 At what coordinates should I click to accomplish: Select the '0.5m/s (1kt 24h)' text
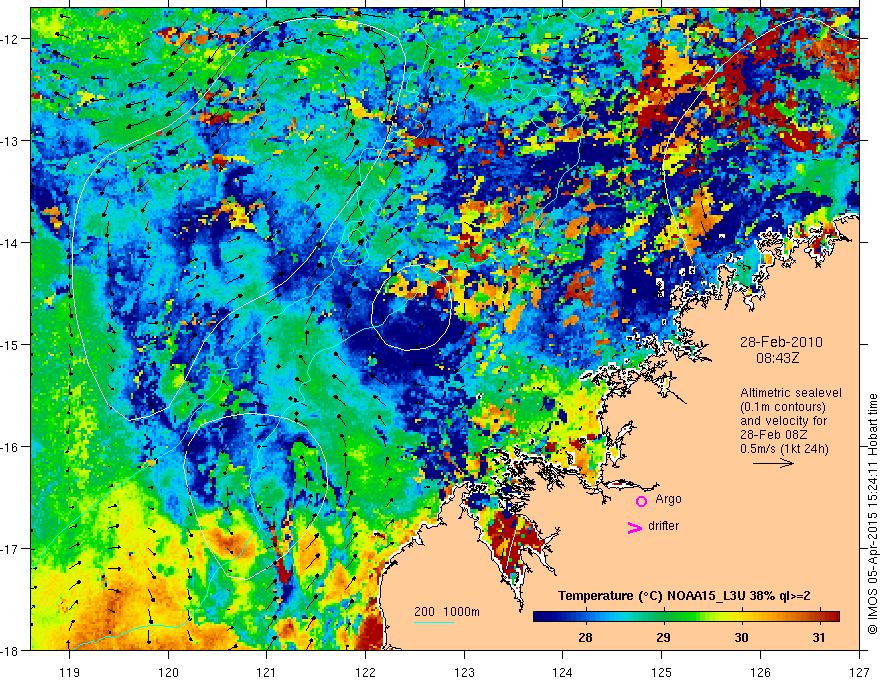[x=784, y=449]
